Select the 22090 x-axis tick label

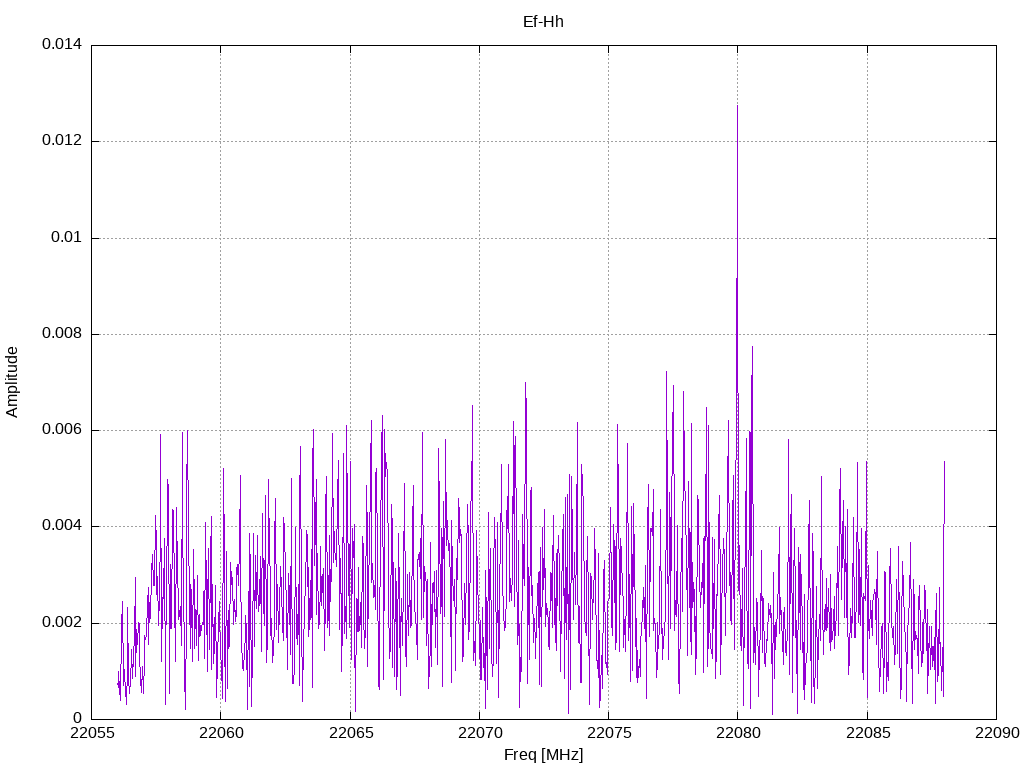point(995,734)
